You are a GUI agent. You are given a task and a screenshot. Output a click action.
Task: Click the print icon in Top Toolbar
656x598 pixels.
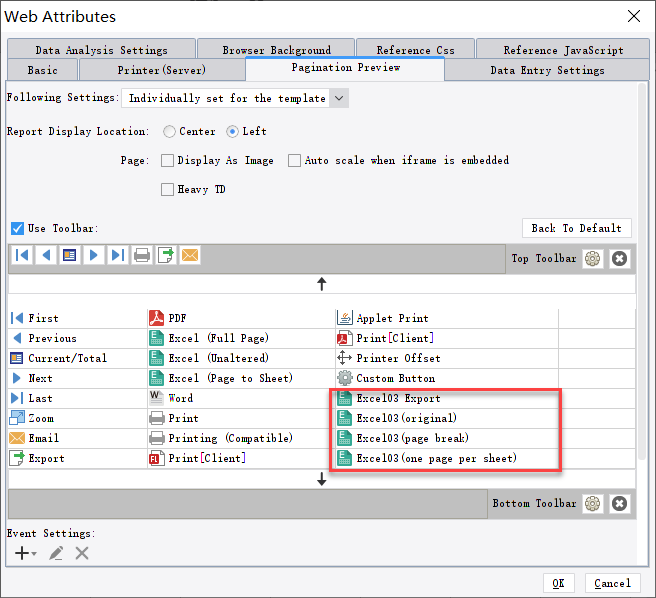click(142, 256)
